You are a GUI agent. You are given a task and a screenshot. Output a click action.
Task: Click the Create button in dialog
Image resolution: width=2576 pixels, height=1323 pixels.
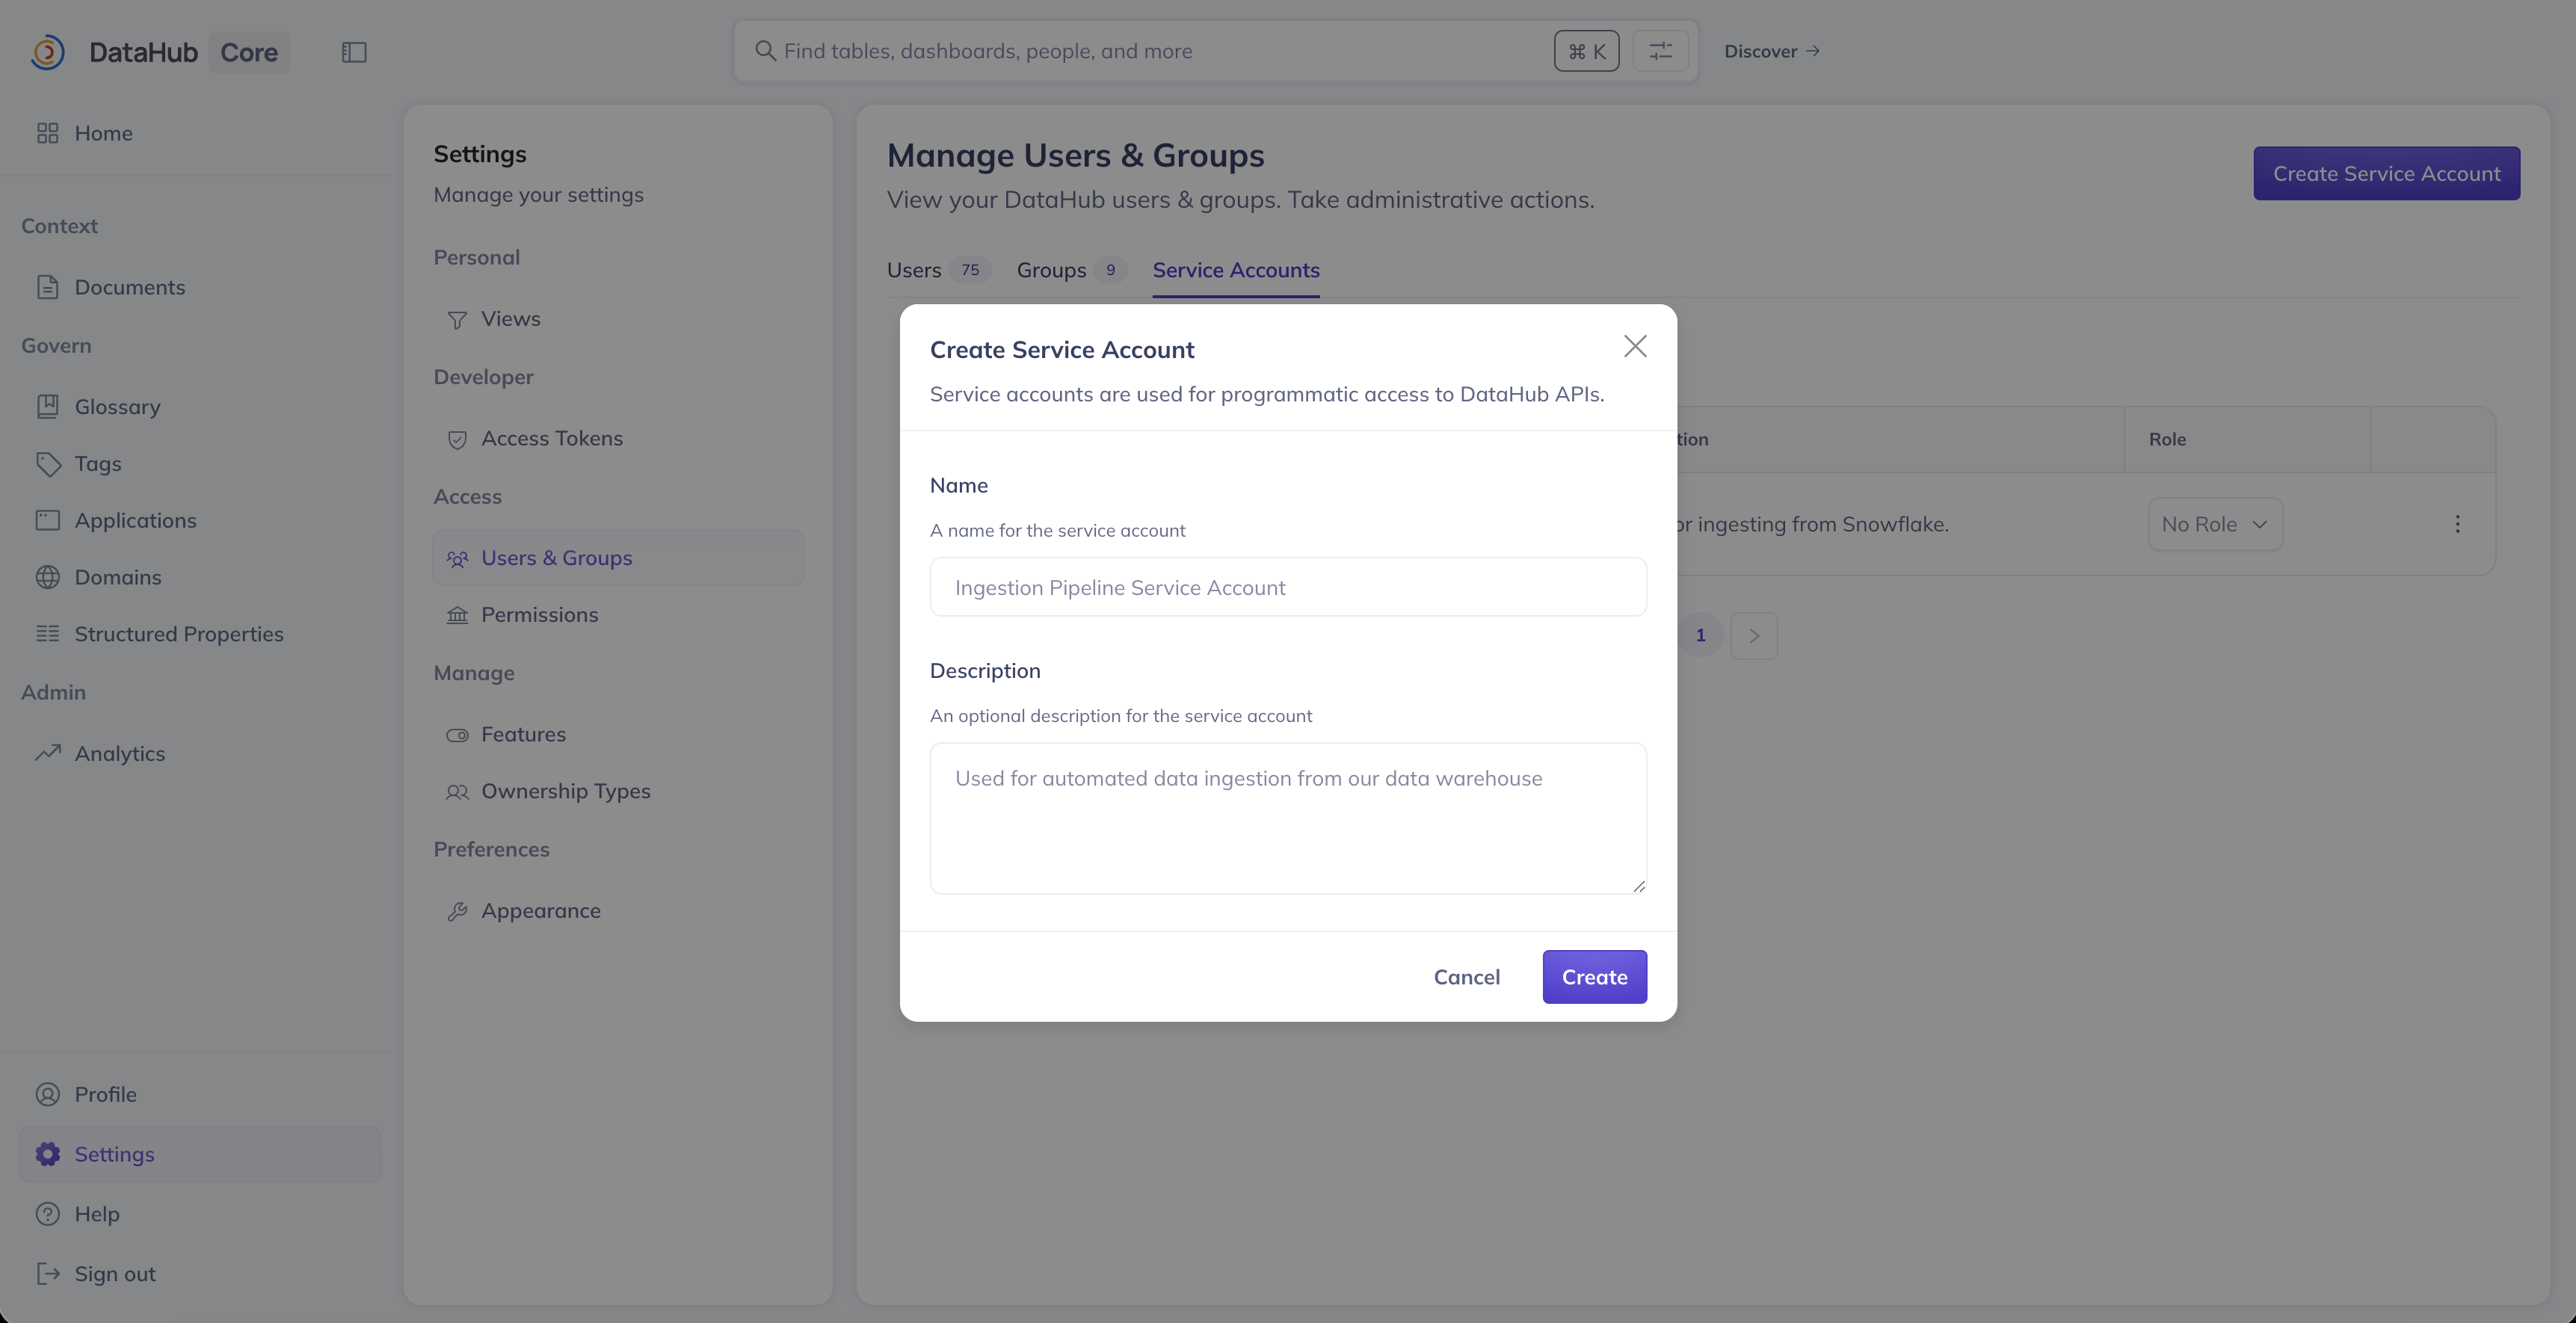point(1594,977)
